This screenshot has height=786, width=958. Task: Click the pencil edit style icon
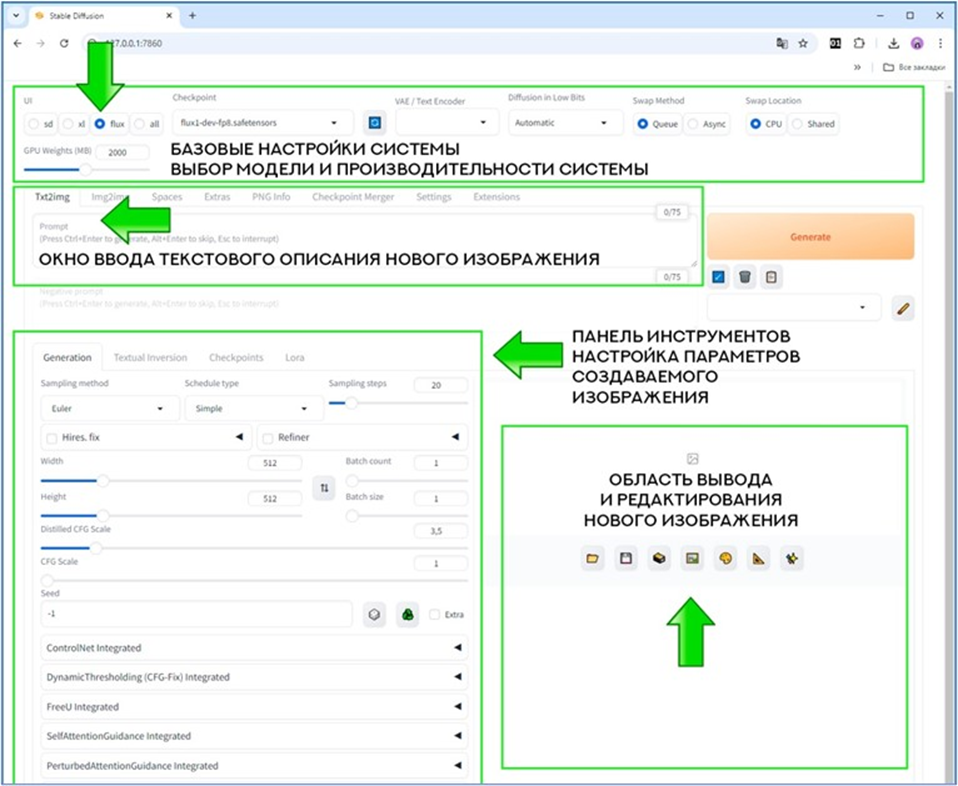903,308
